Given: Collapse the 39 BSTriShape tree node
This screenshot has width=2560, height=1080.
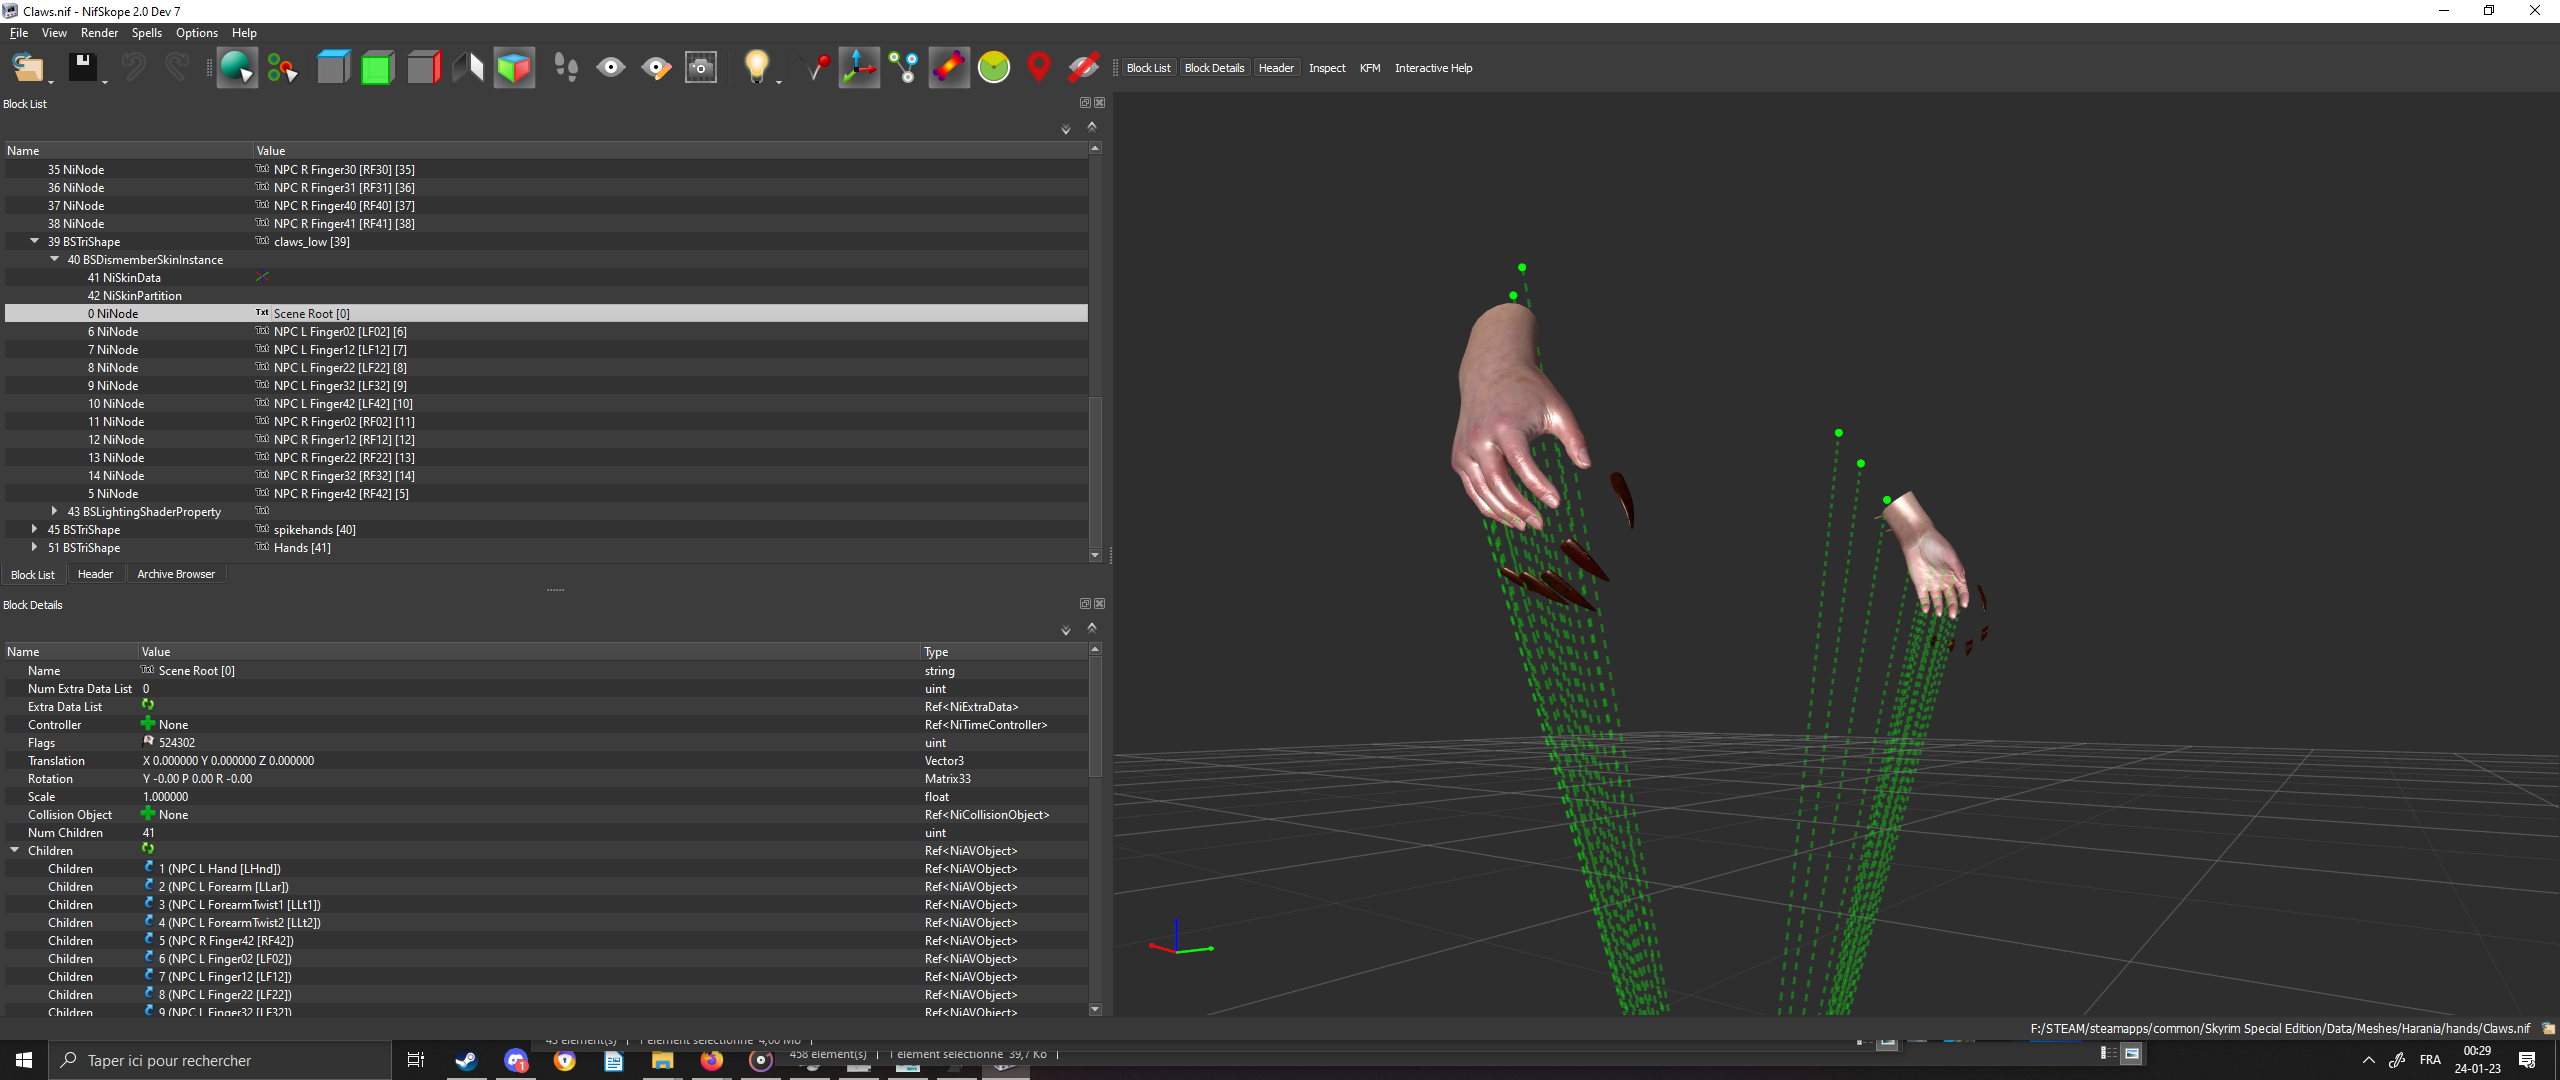Looking at the screenshot, I should 35,241.
